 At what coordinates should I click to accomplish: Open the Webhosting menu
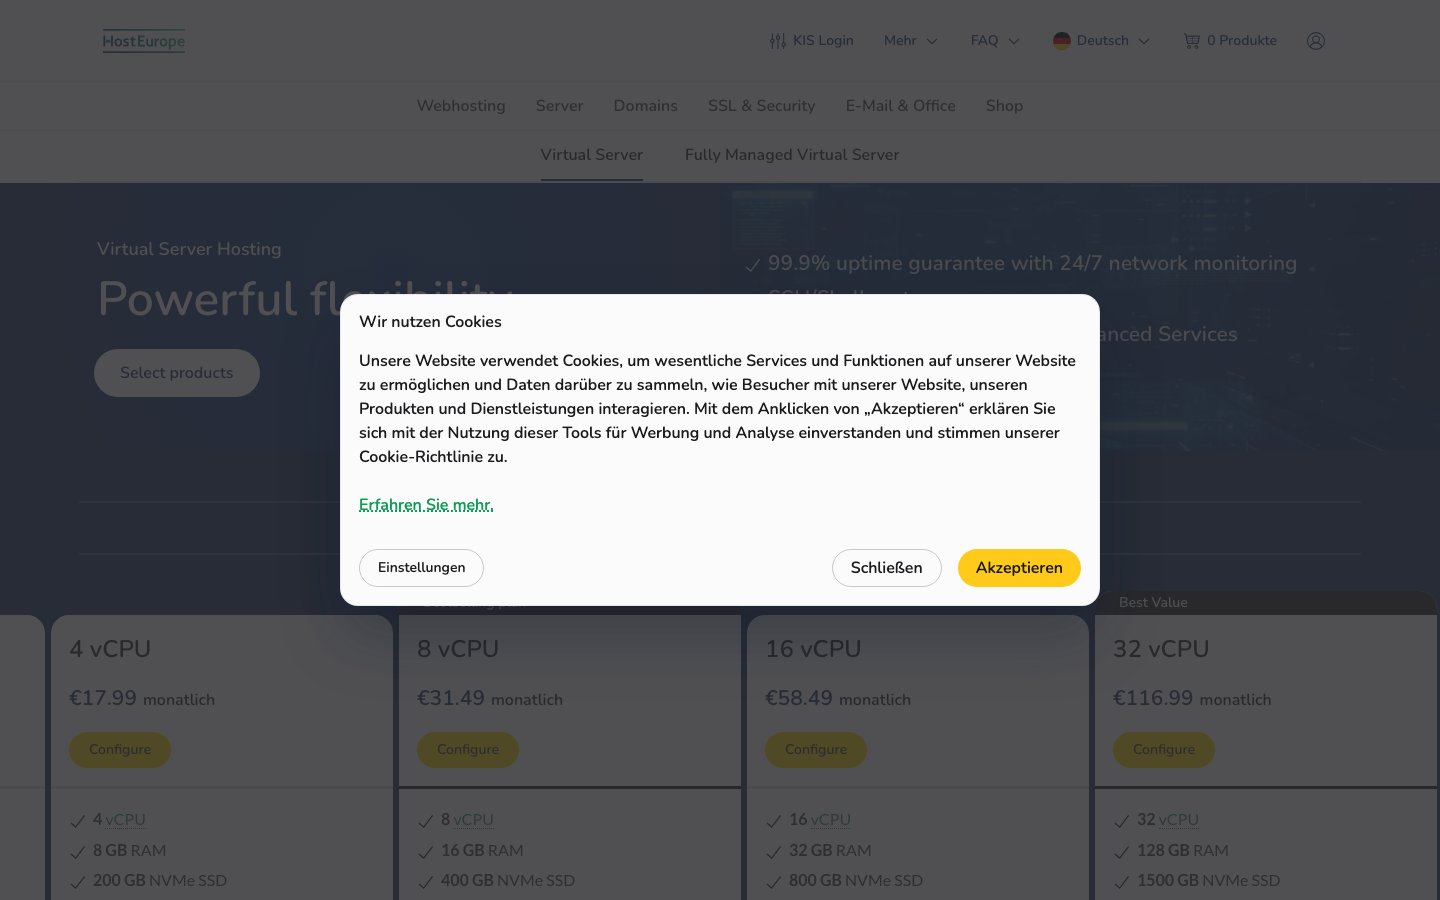point(461,106)
